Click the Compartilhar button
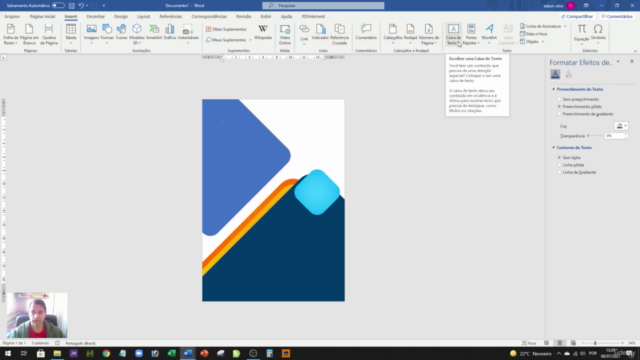640x360 pixels. click(x=577, y=17)
